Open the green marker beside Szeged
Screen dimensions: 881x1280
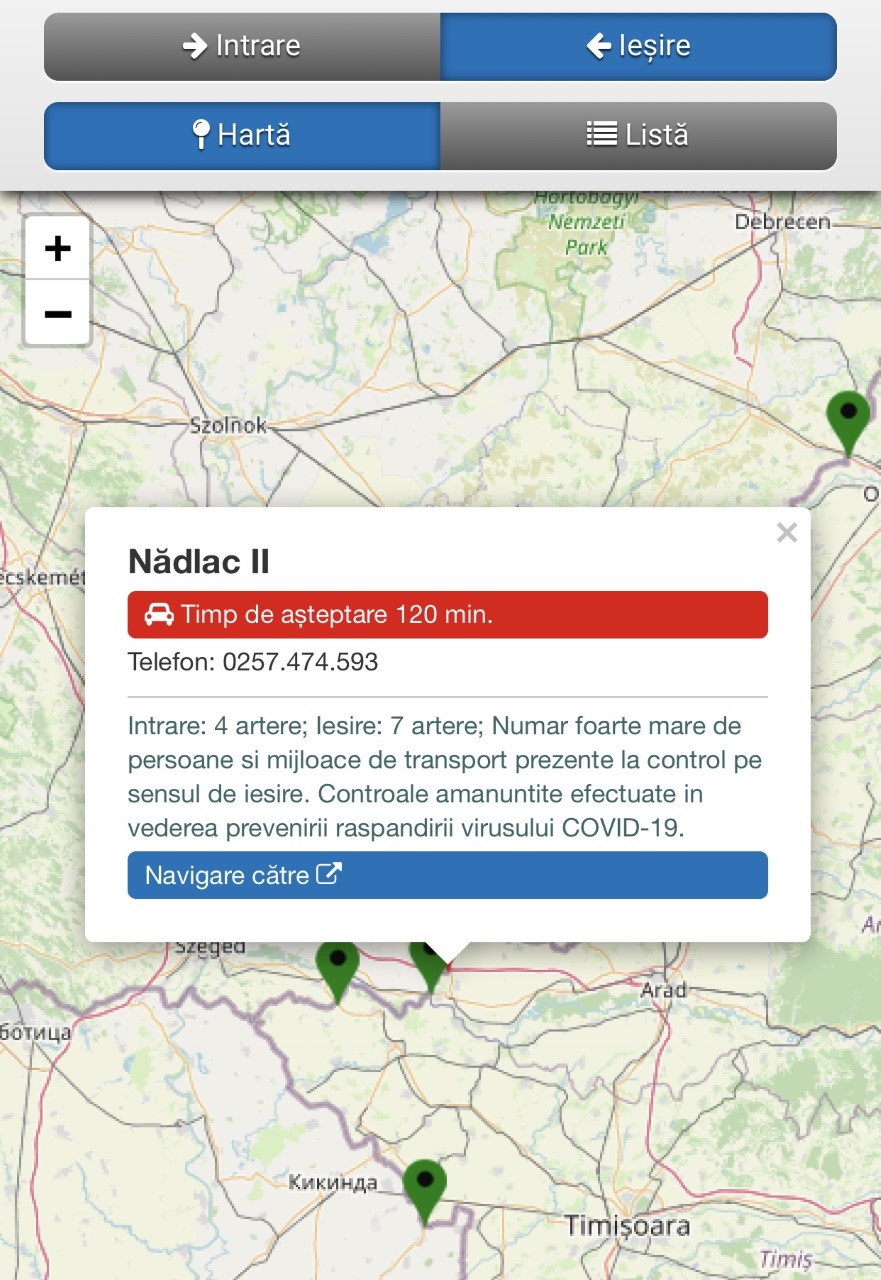click(337, 966)
